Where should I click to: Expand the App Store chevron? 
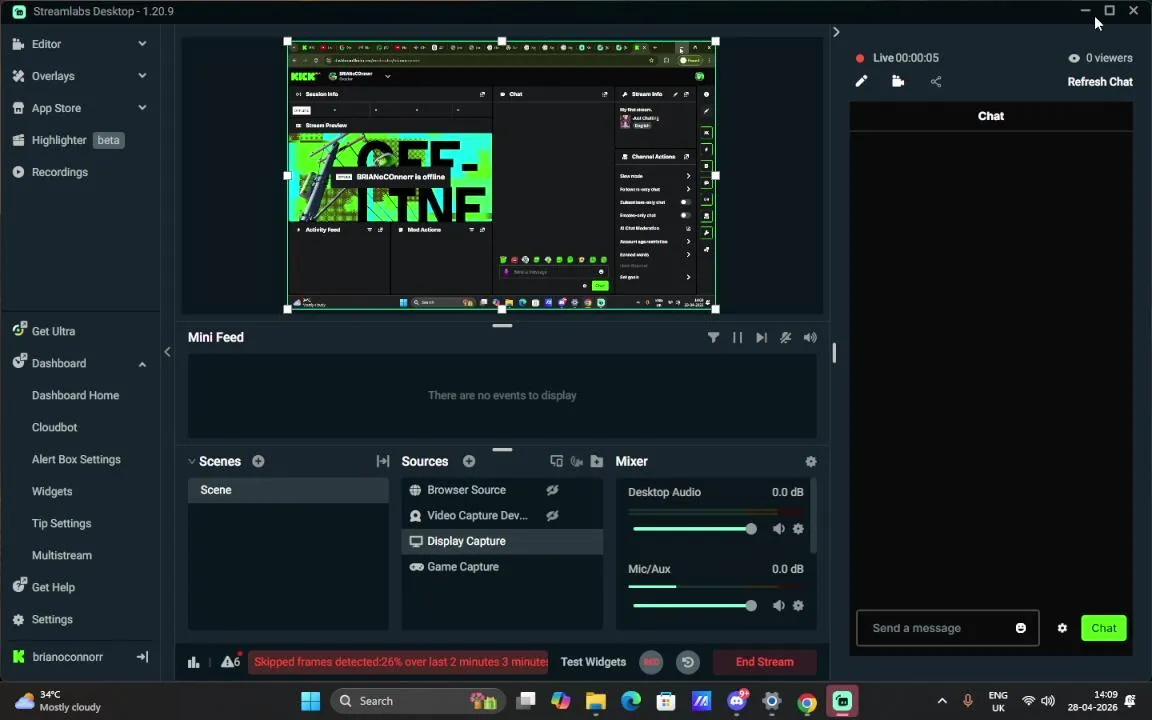click(142, 108)
